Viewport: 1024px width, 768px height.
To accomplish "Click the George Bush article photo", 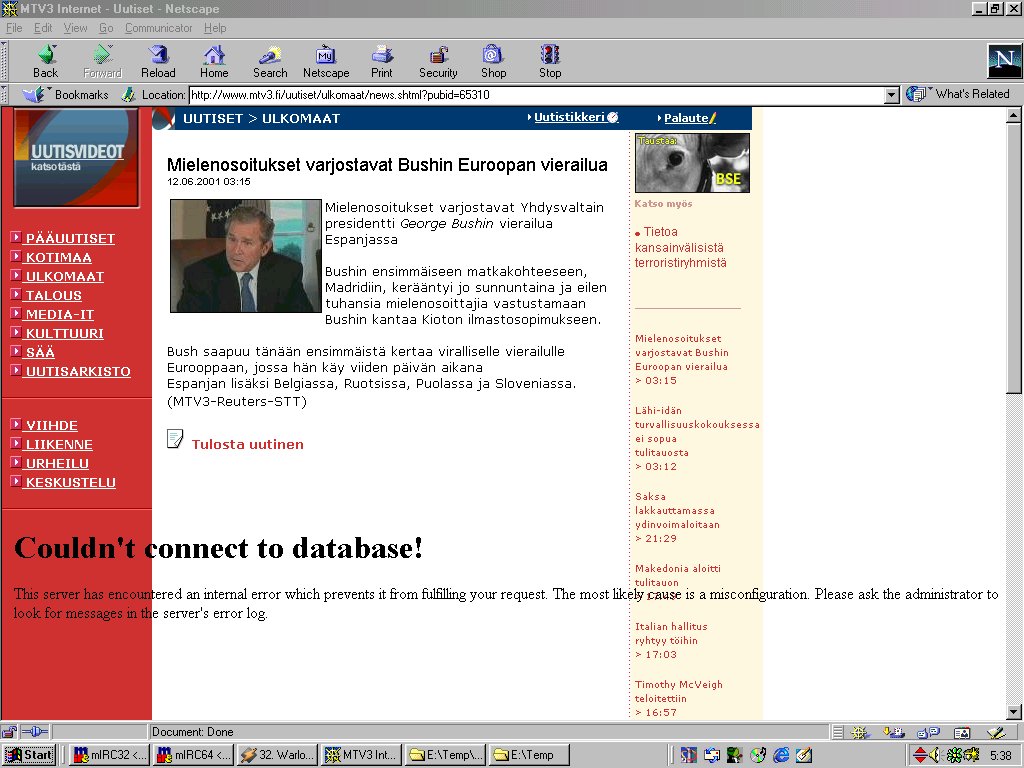I will tap(246, 256).
